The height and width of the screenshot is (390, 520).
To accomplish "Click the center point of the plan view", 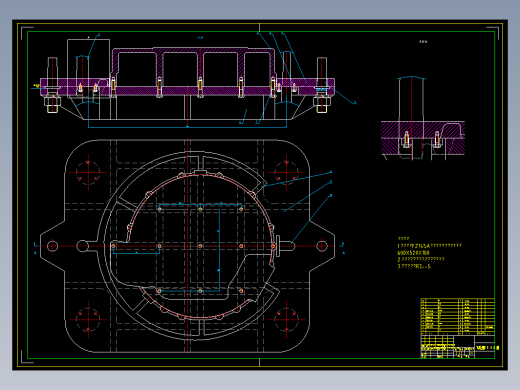I will (187, 246).
